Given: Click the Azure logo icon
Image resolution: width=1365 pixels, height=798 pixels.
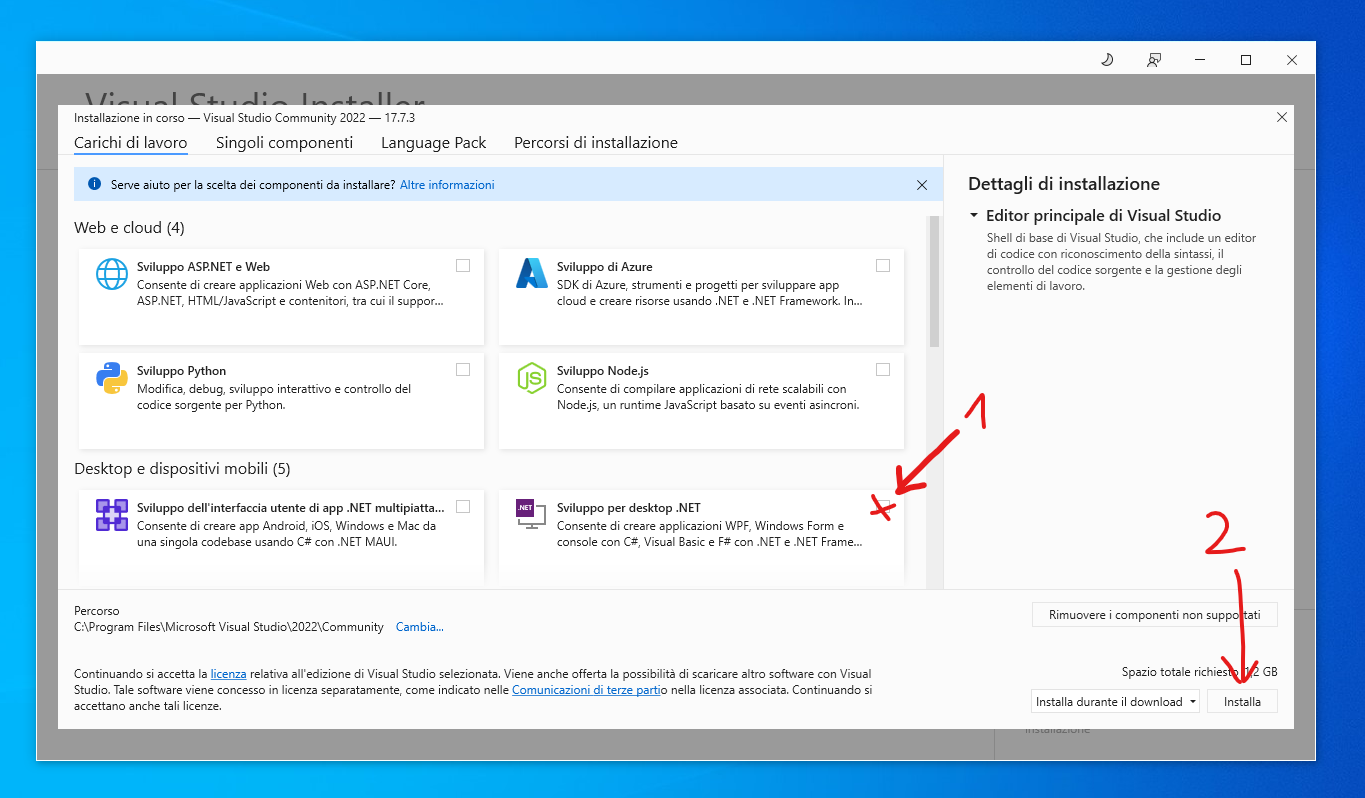Looking at the screenshot, I should (x=530, y=274).
